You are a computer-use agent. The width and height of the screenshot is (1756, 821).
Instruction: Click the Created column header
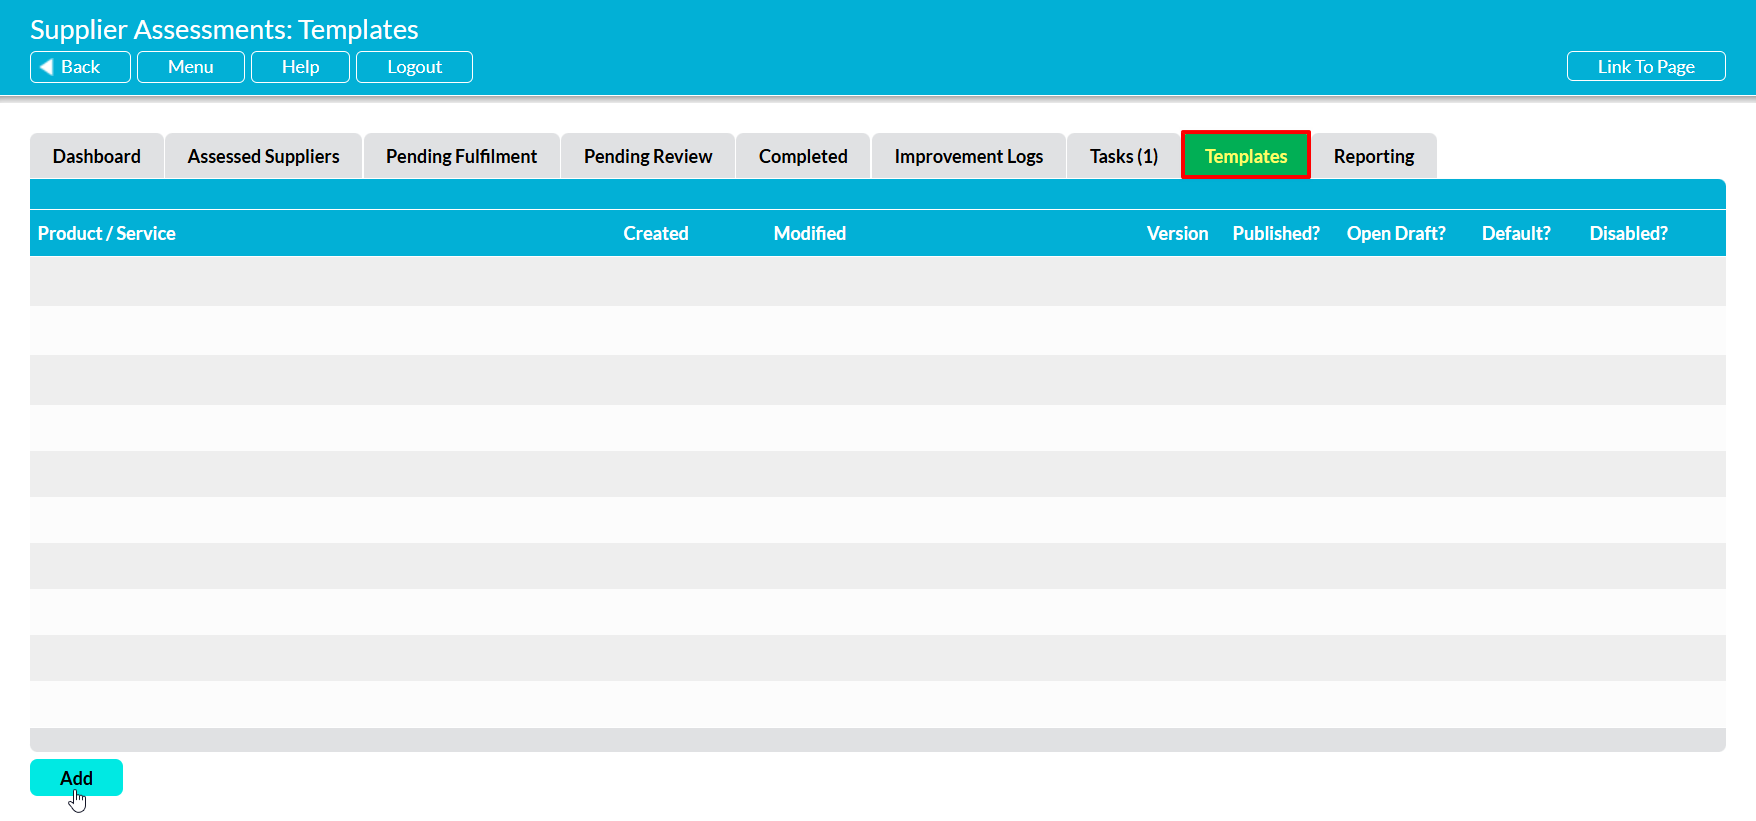tap(656, 233)
